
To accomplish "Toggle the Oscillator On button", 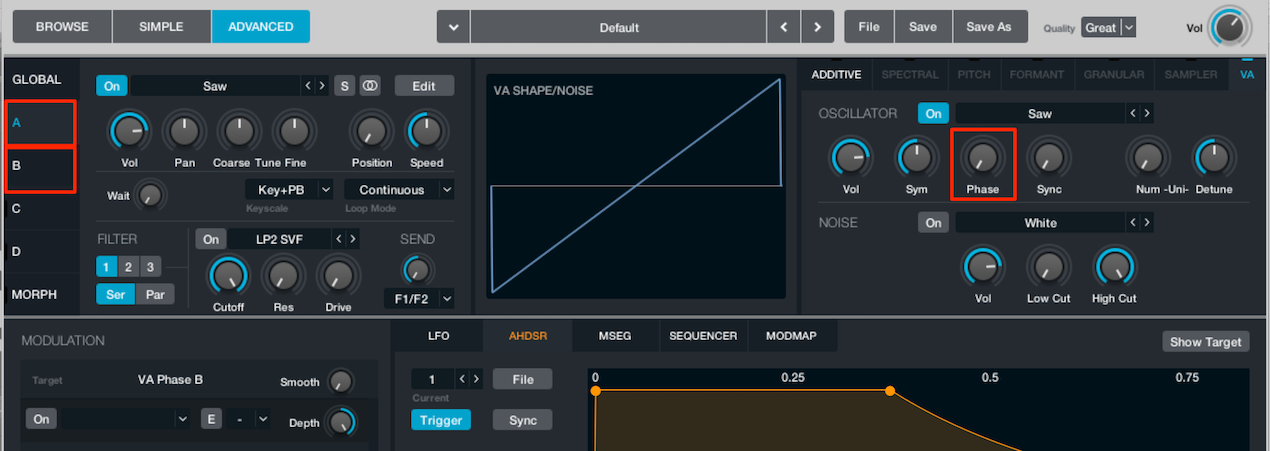I will click(x=933, y=113).
